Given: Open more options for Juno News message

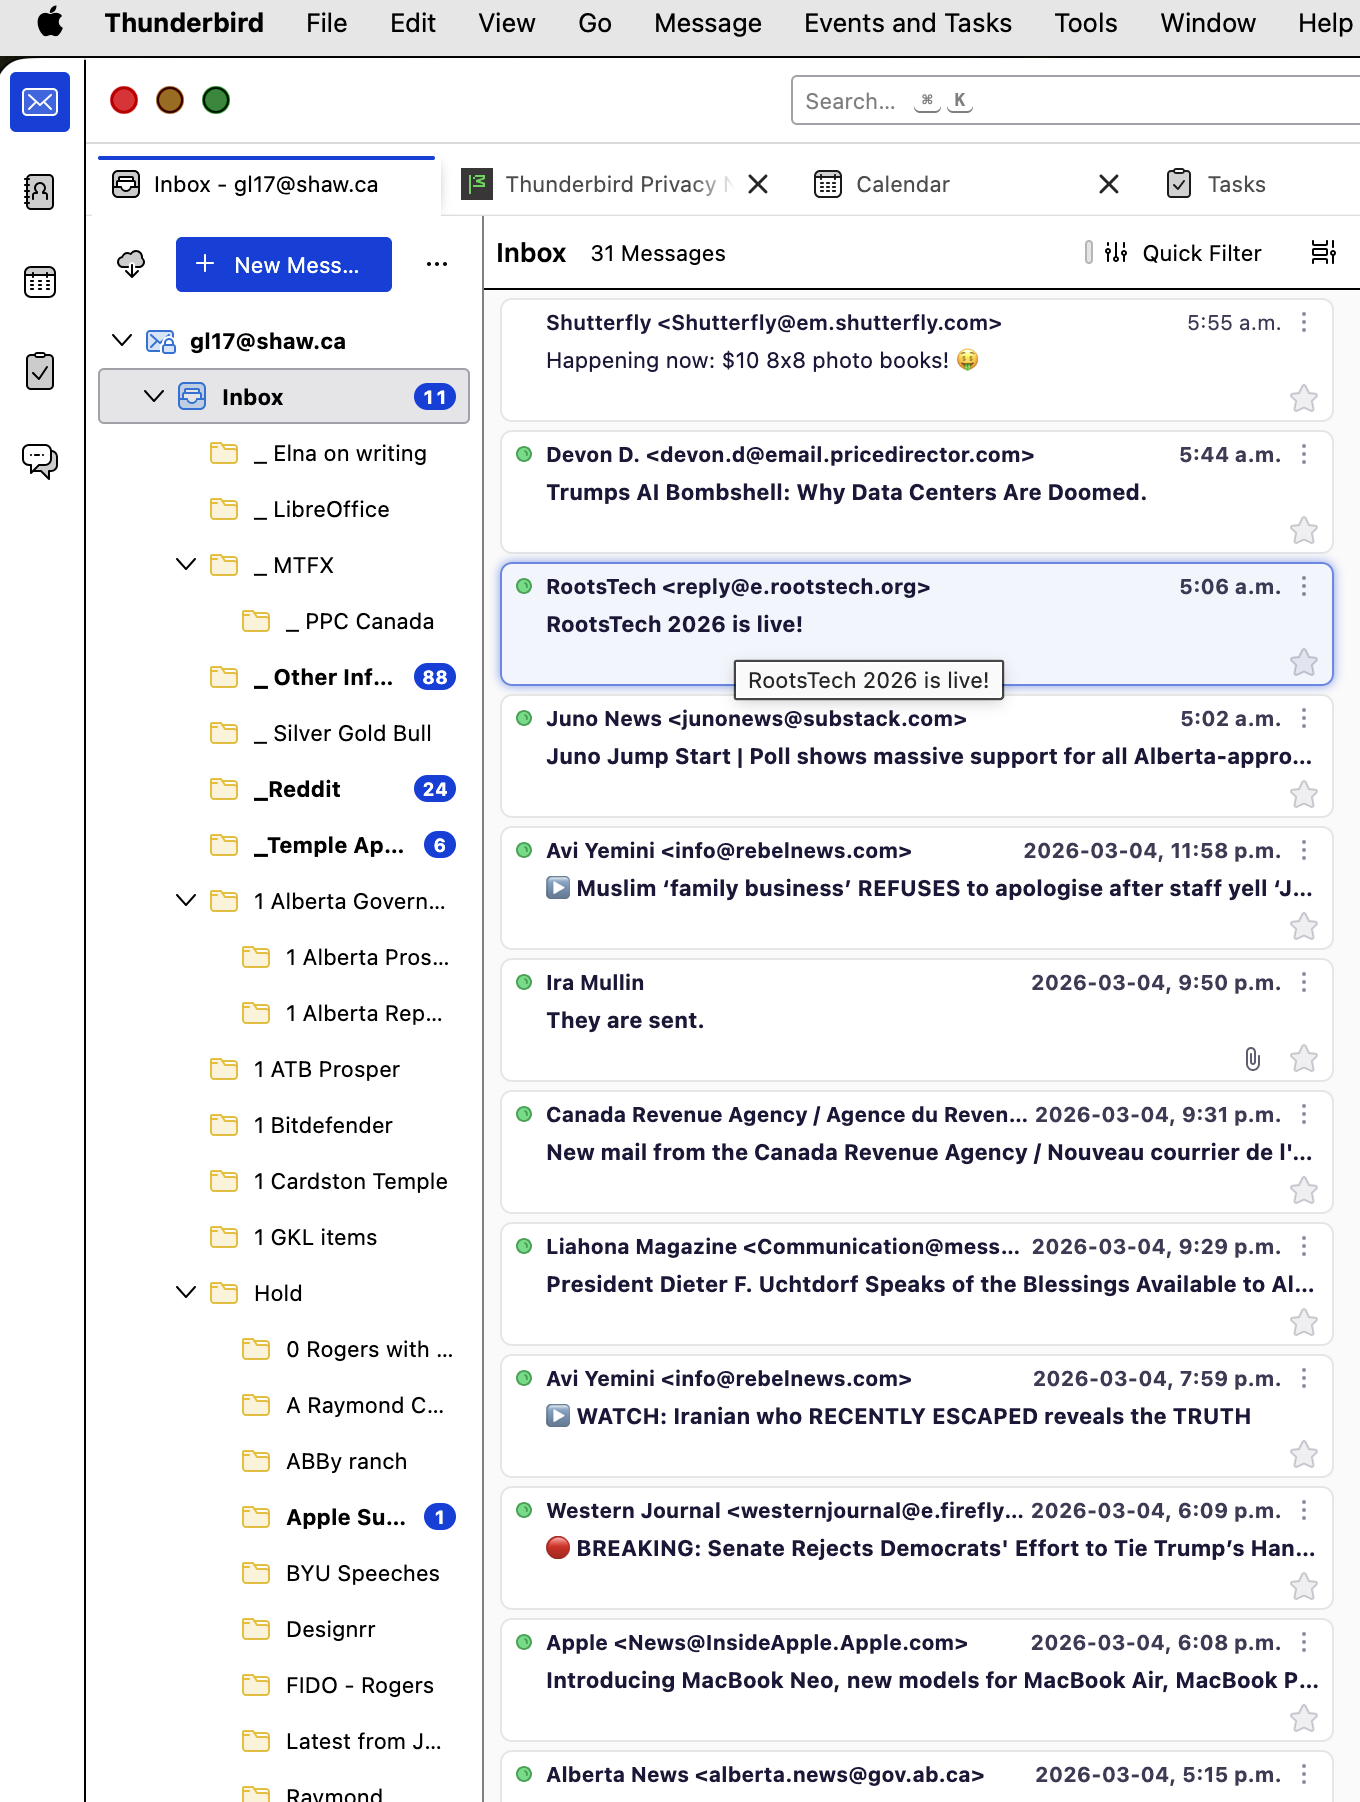Looking at the screenshot, I should (x=1304, y=718).
